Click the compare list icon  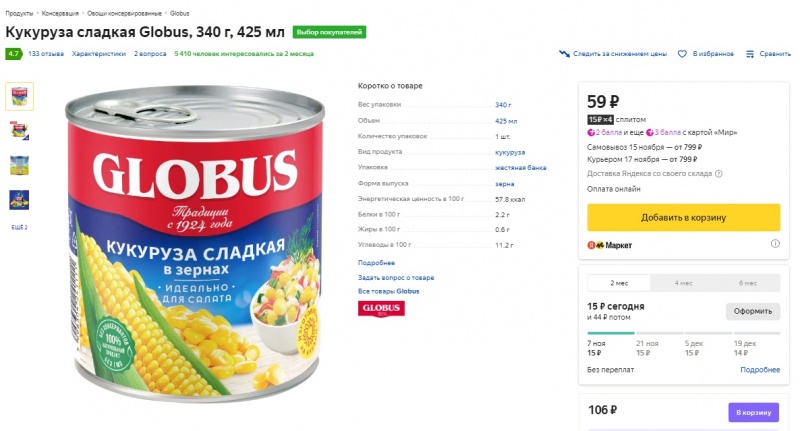(750, 54)
